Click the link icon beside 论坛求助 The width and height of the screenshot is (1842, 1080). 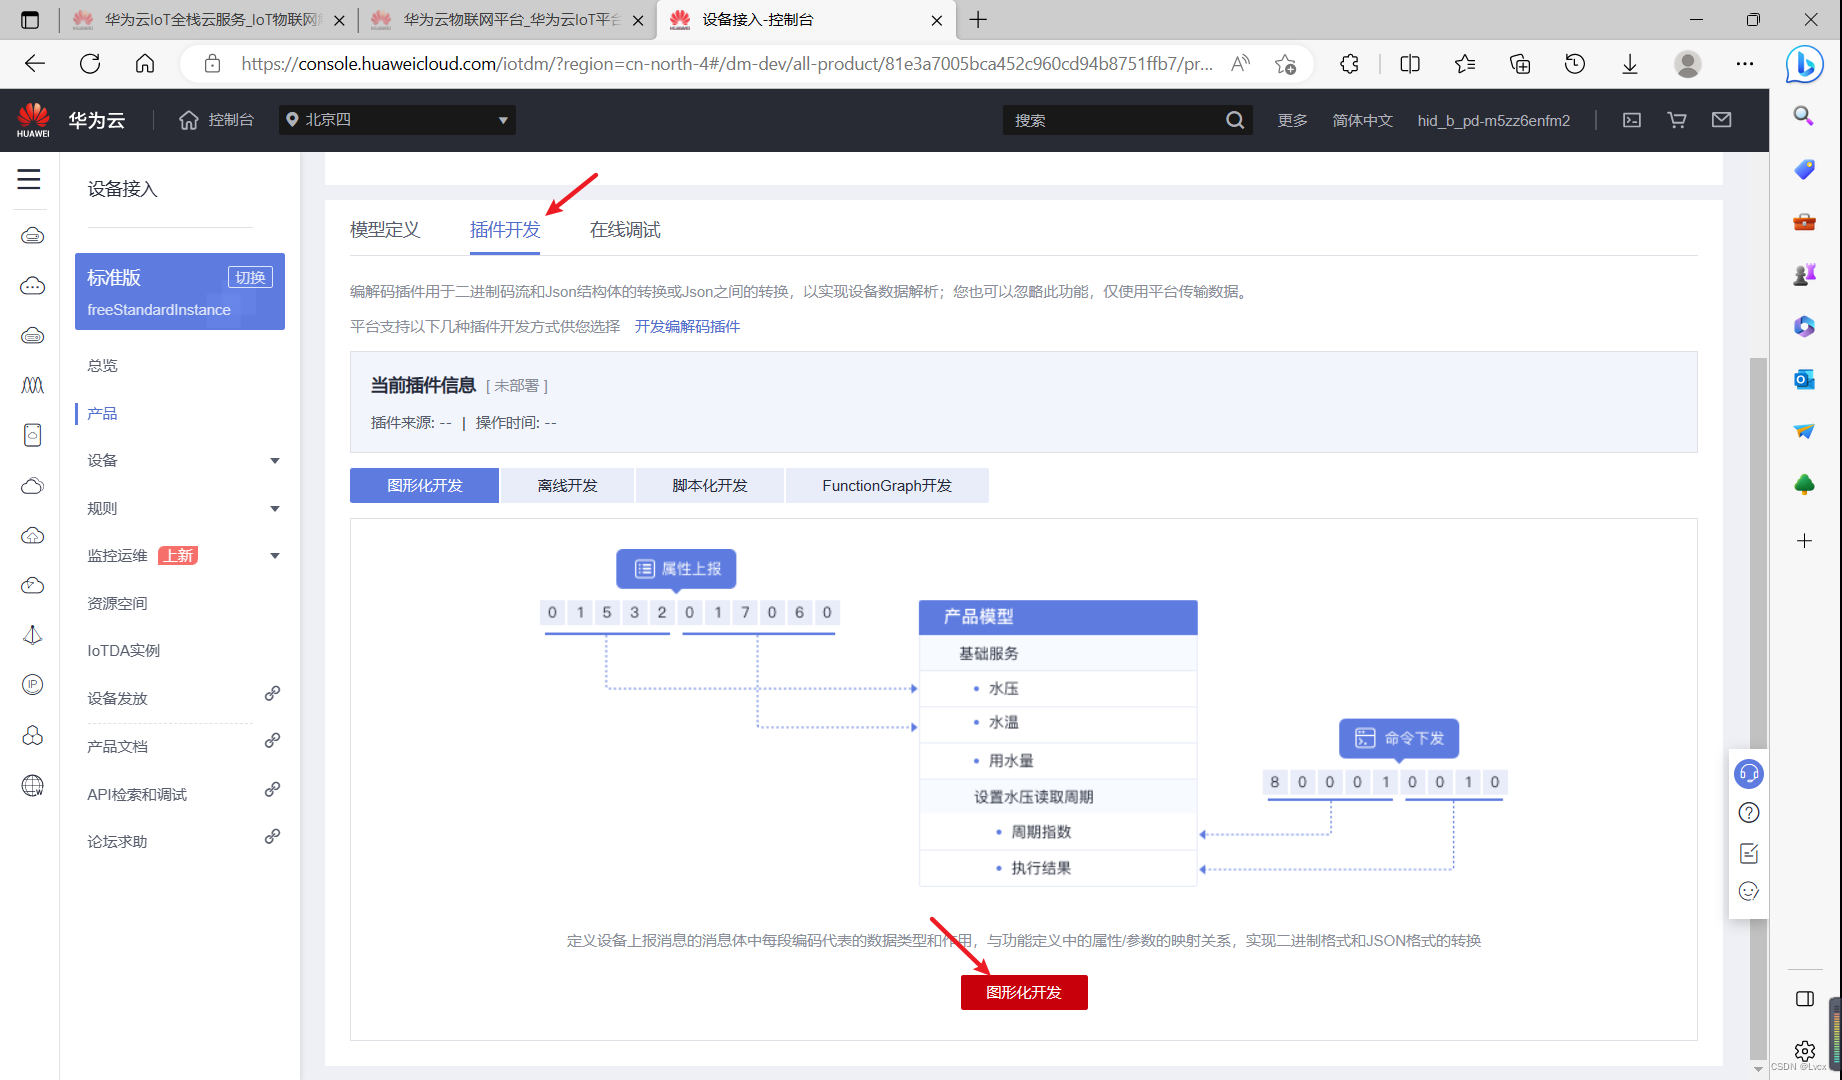click(272, 836)
